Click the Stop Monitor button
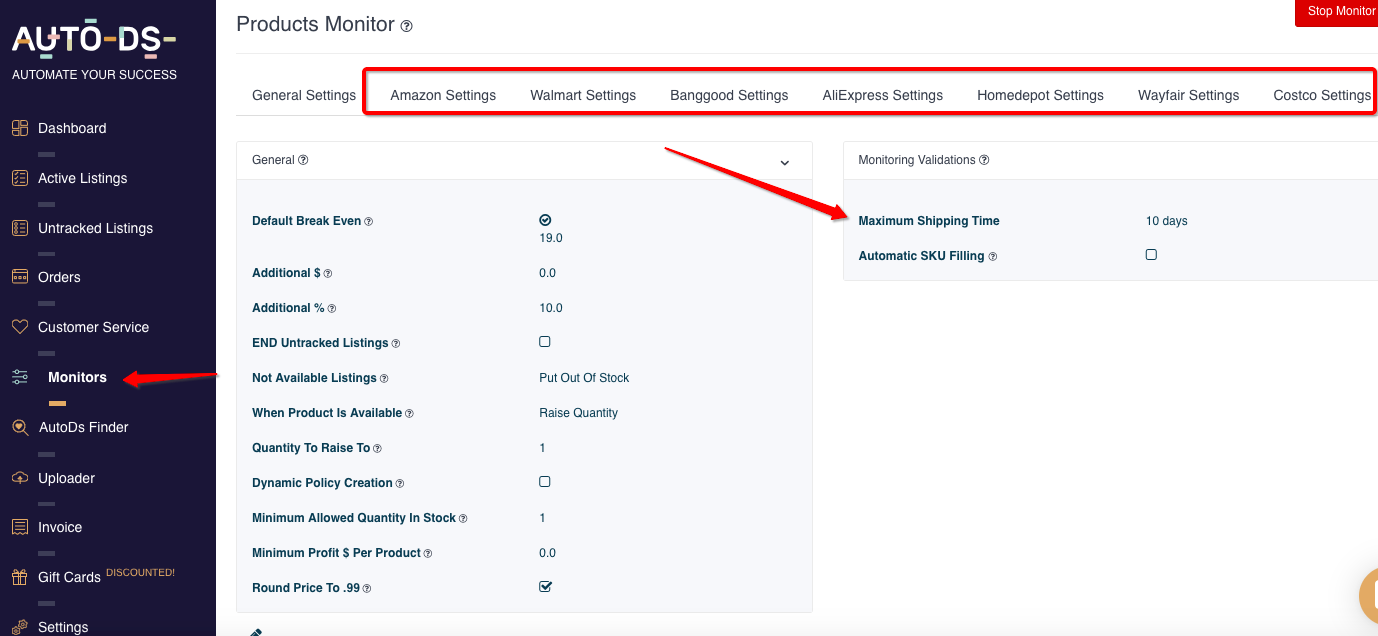This screenshot has height=636, width=1378. pos(1337,12)
